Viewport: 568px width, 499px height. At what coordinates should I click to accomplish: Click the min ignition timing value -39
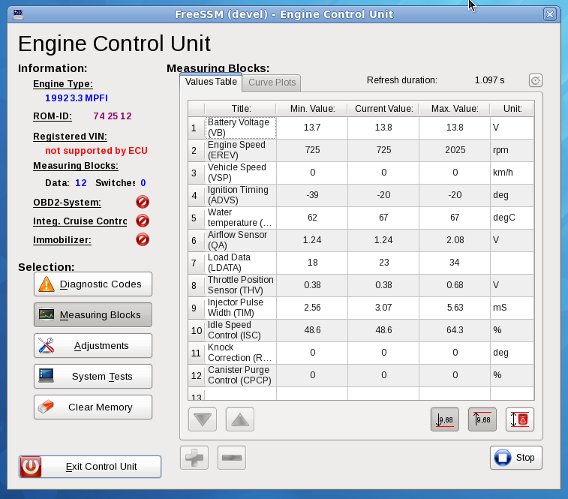coord(312,195)
